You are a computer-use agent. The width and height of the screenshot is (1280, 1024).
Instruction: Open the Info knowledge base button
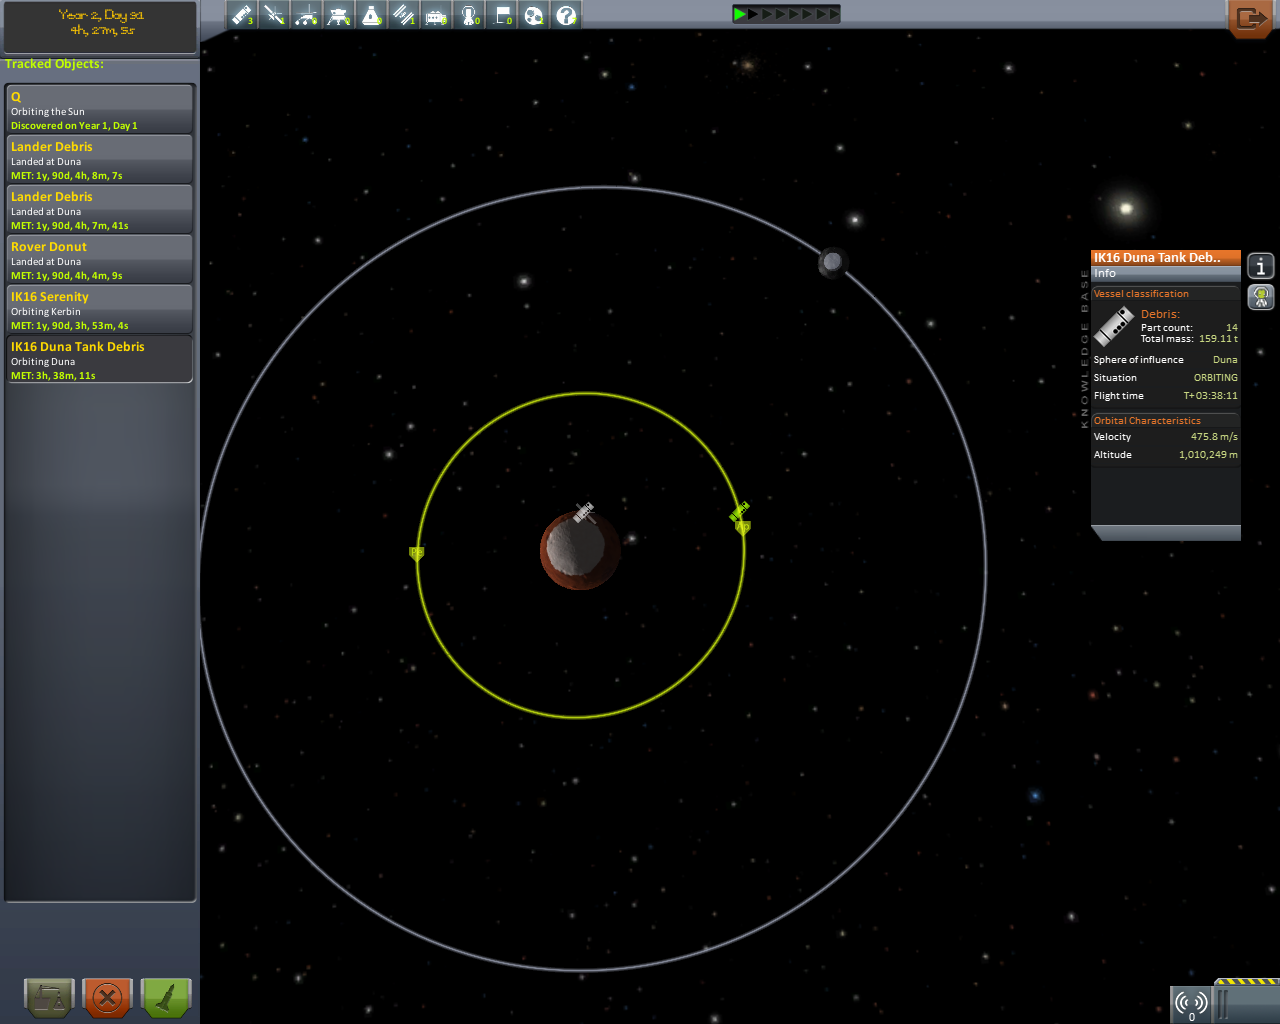(x=1261, y=266)
